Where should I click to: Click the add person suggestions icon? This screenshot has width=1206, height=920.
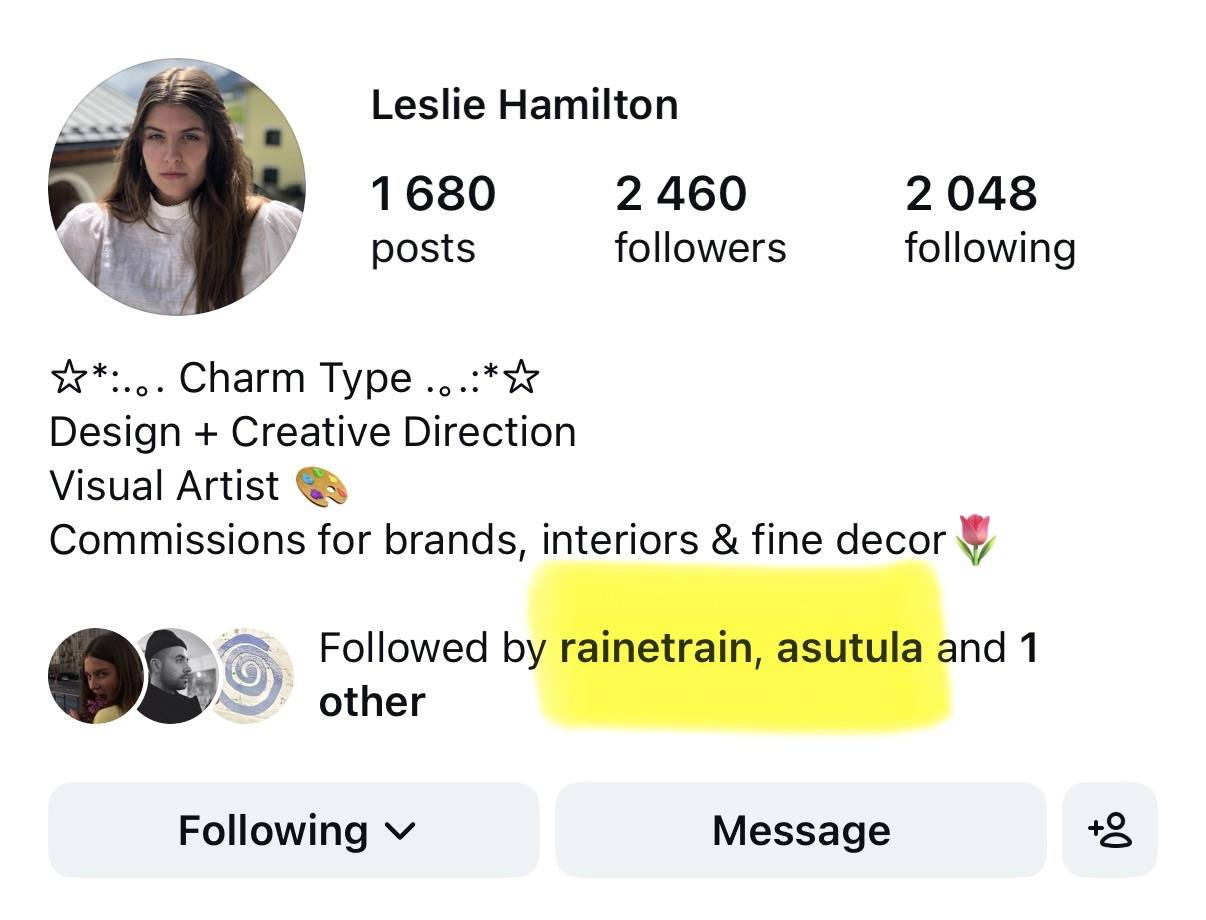1109,830
